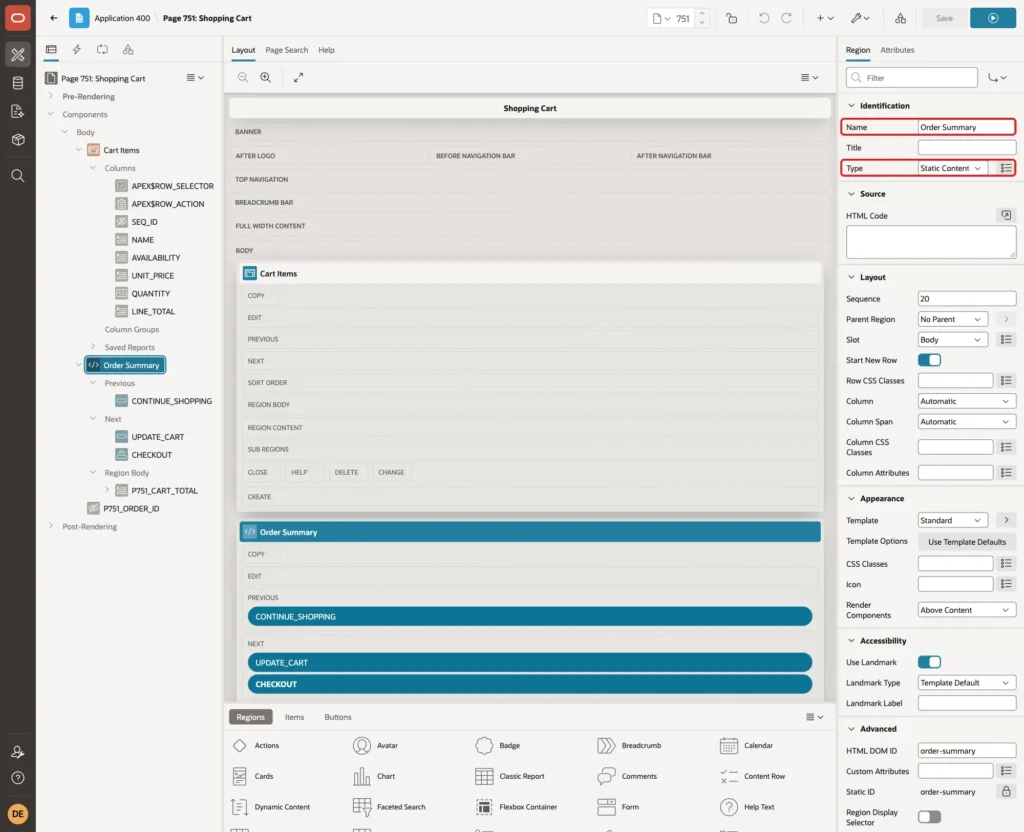Click Use Template Defaults button
This screenshot has width=1024, height=832.
(x=967, y=542)
